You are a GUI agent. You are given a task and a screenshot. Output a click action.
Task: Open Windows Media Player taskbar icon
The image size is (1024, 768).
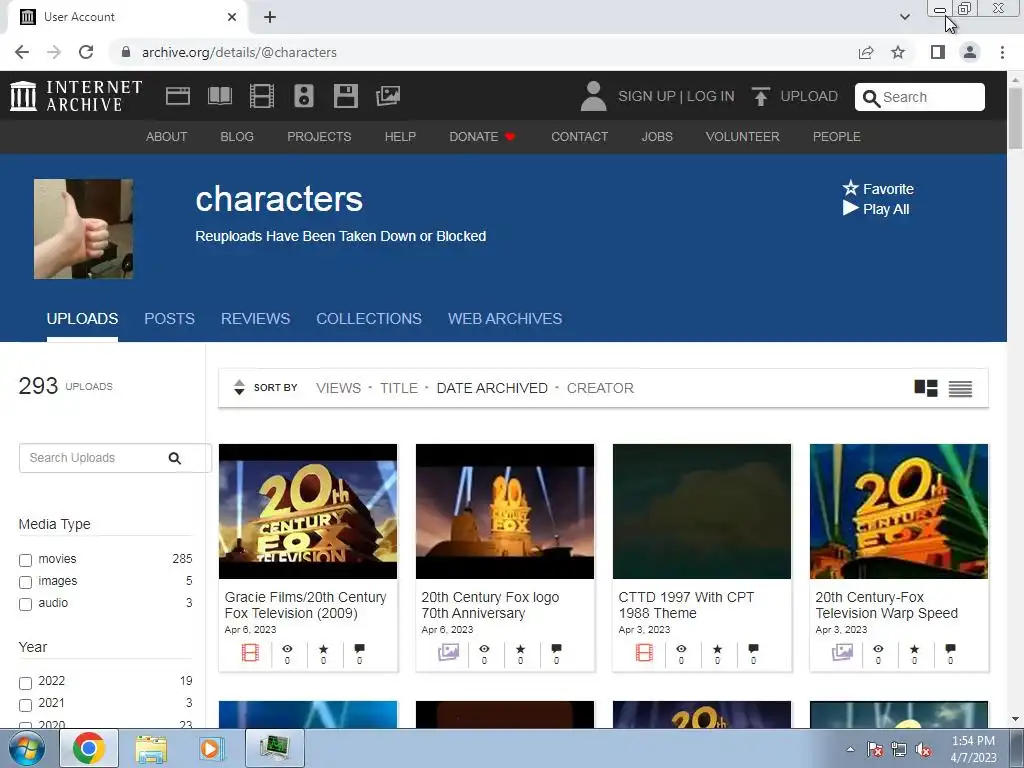(x=211, y=748)
